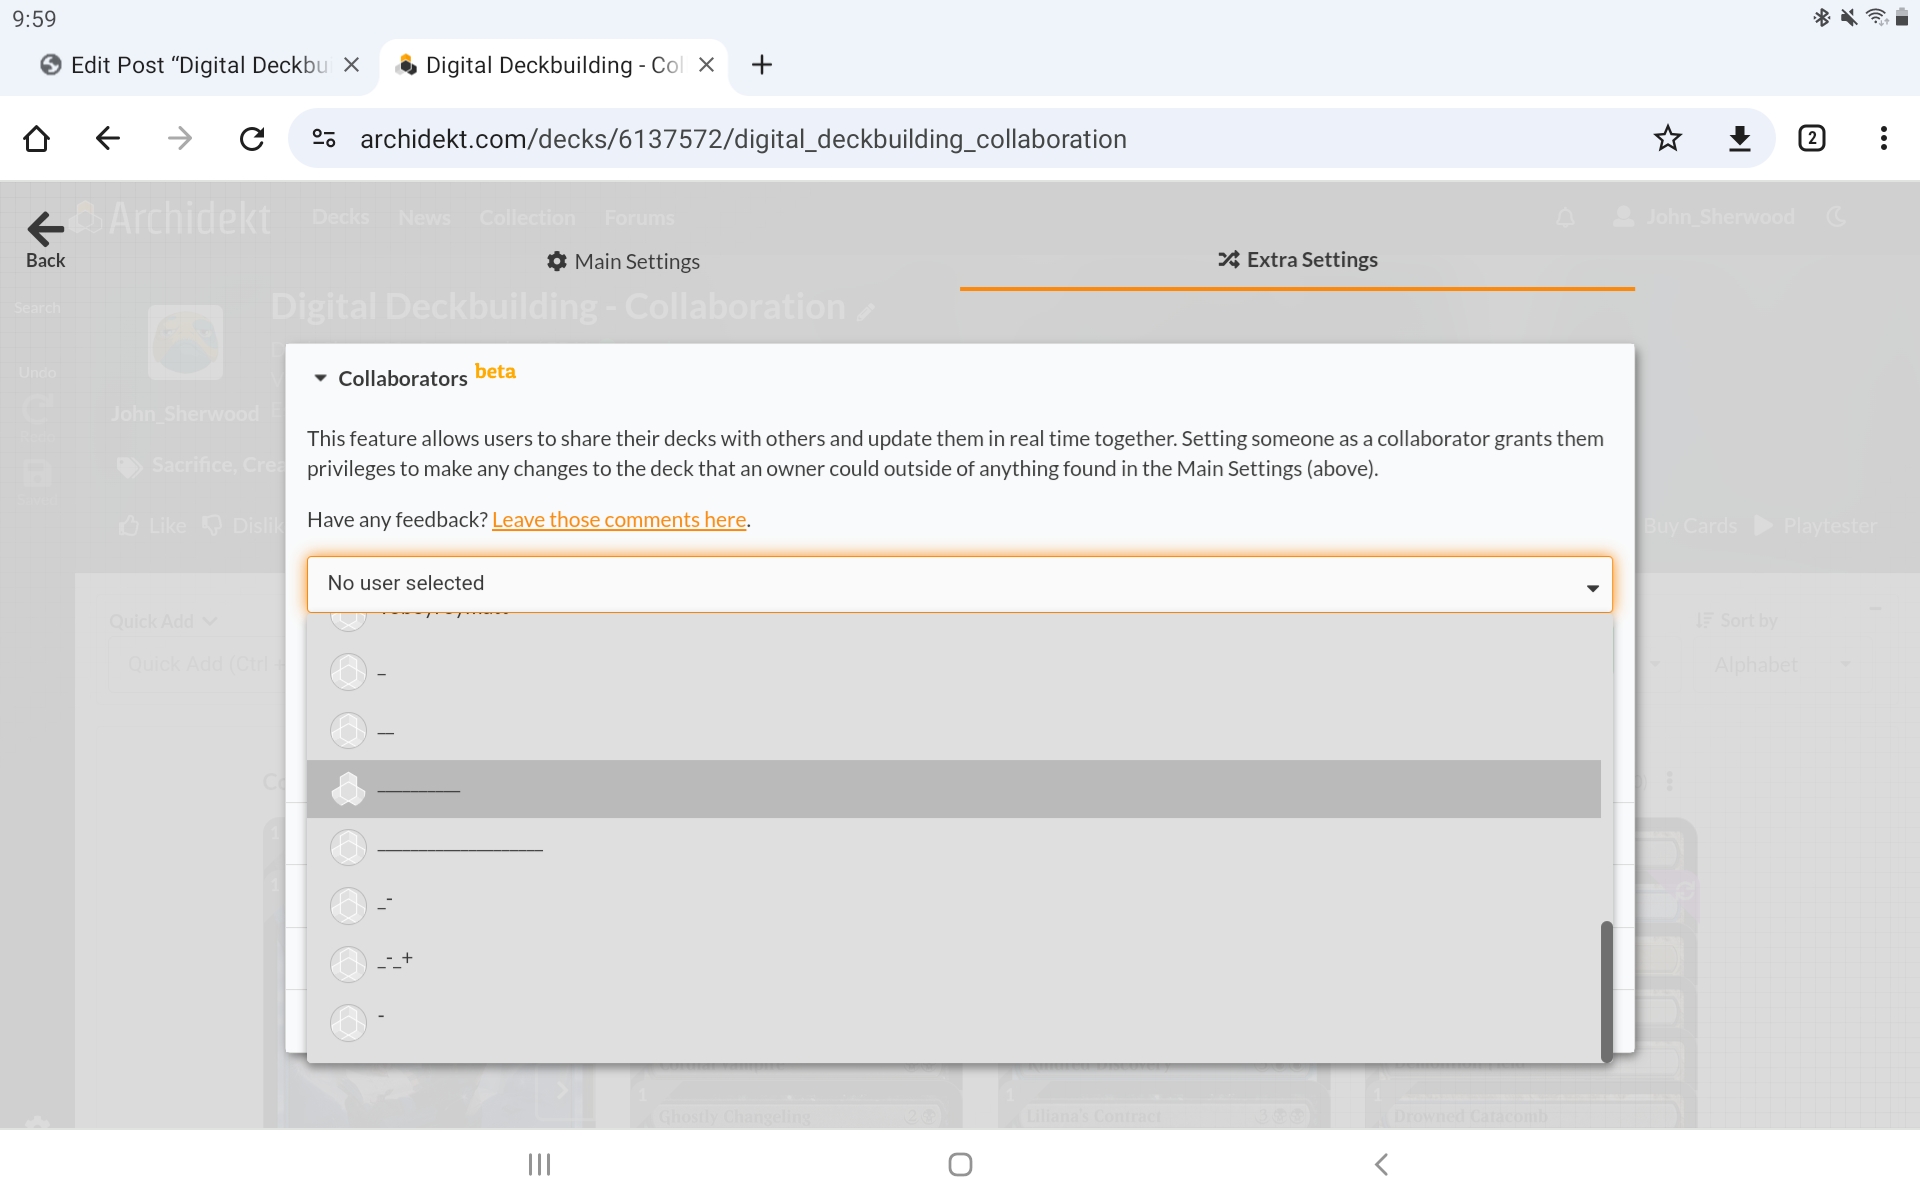
Task: Open the tab switcher showing 2
Action: (x=1811, y=138)
